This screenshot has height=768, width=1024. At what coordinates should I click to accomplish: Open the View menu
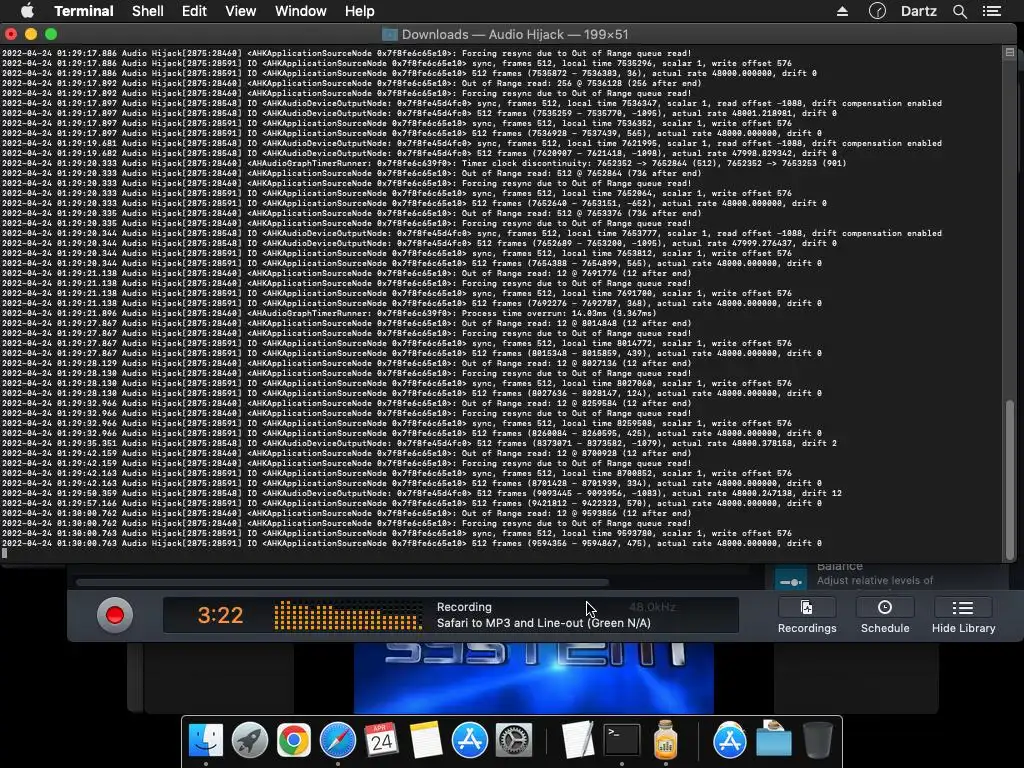(240, 11)
